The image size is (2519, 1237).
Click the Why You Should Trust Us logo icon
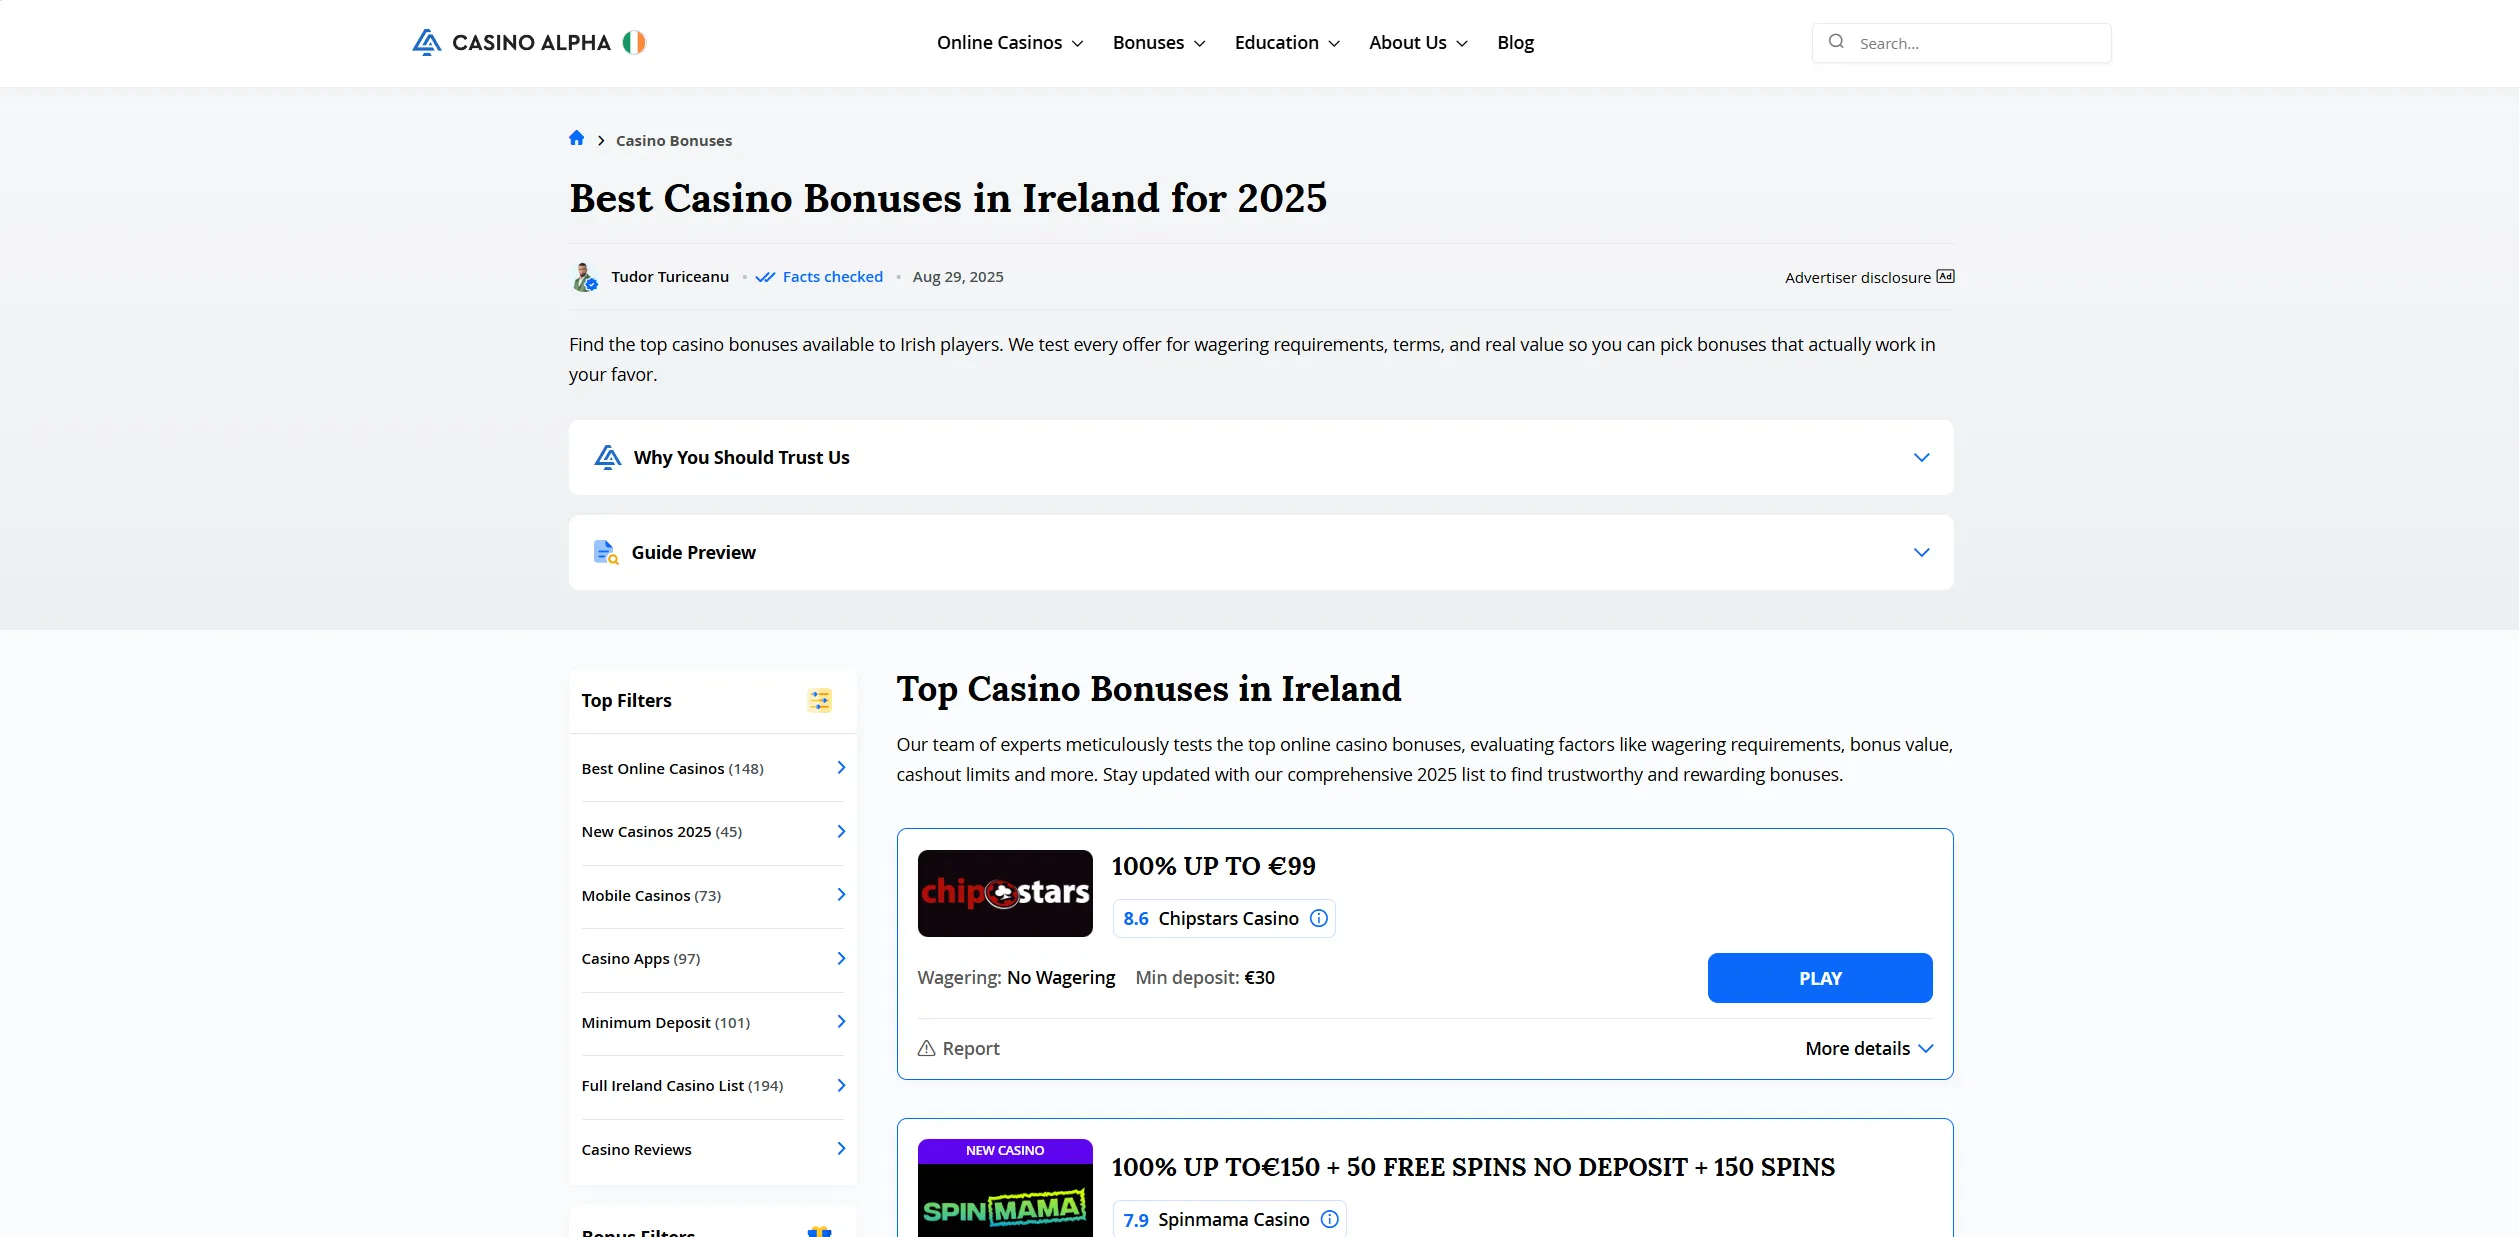pyautogui.click(x=608, y=457)
